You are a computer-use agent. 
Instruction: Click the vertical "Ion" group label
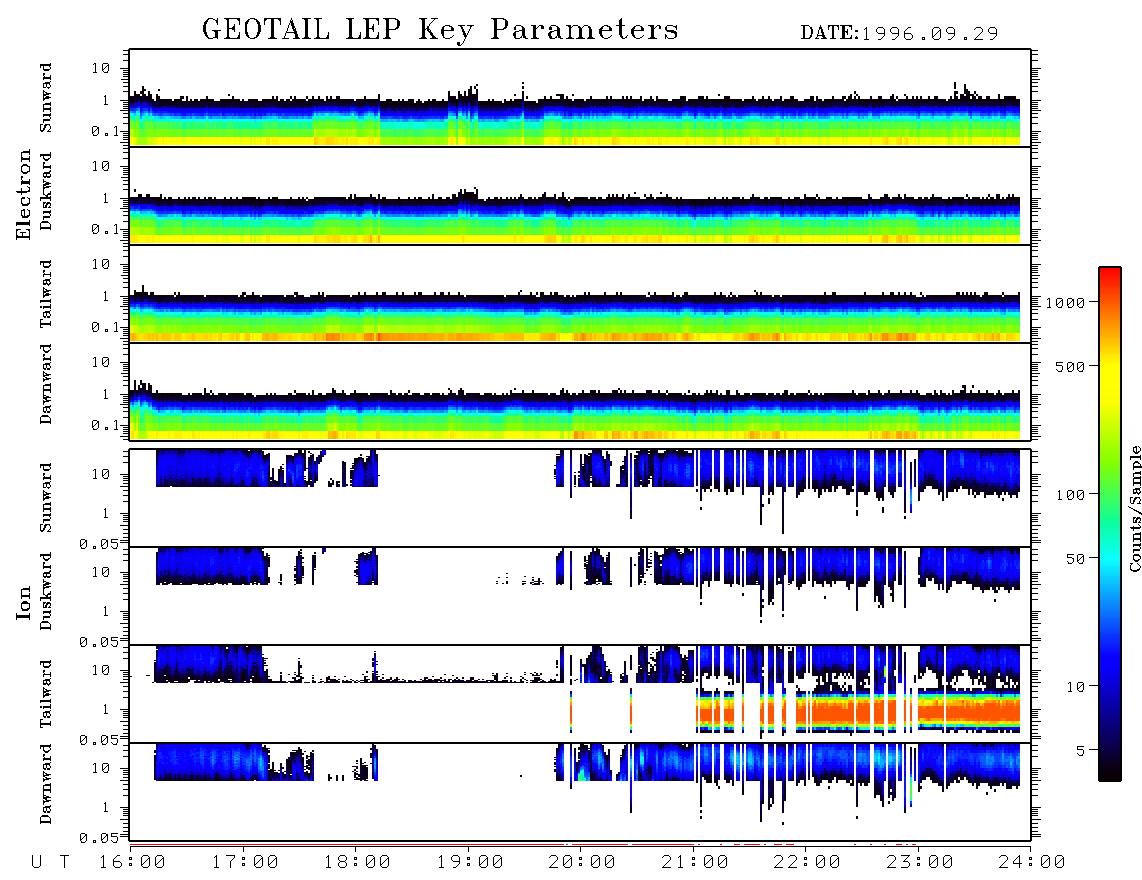click(x=23, y=602)
